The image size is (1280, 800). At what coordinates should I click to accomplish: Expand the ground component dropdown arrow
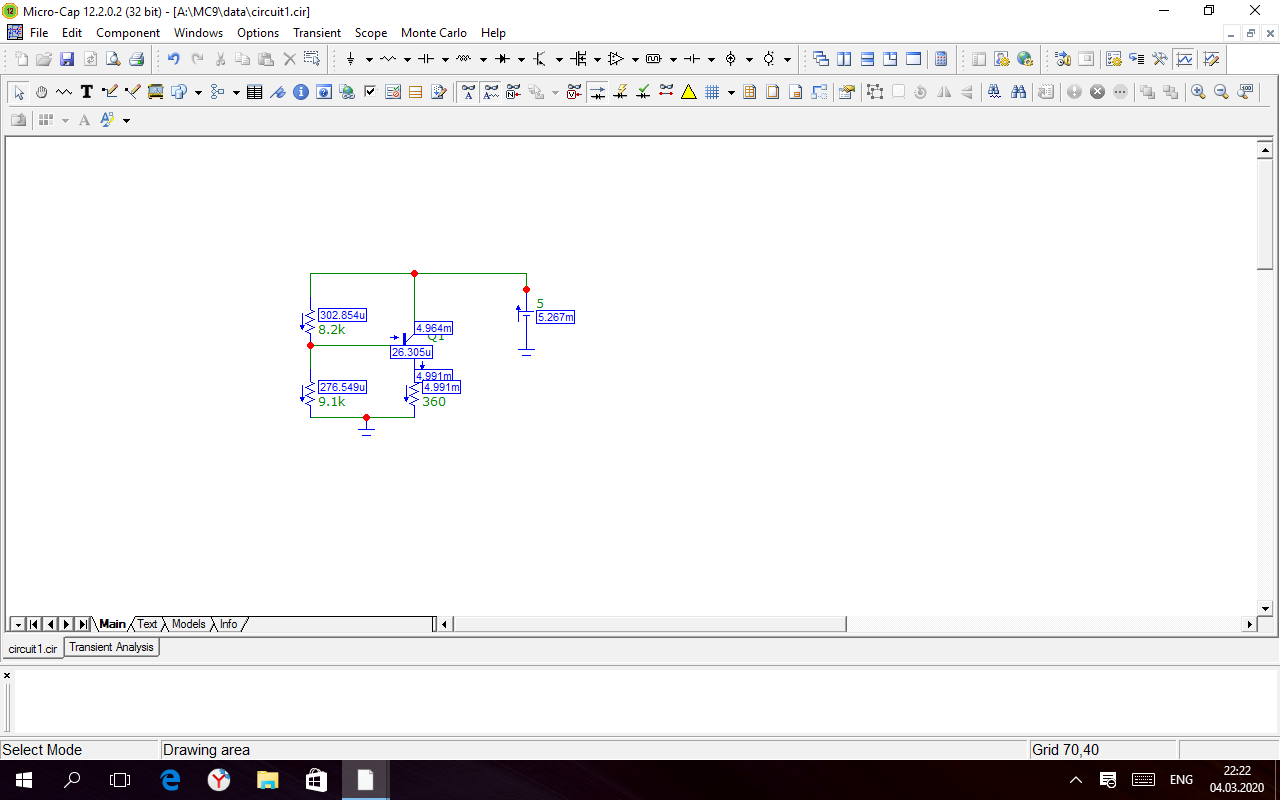(x=369, y=59)
